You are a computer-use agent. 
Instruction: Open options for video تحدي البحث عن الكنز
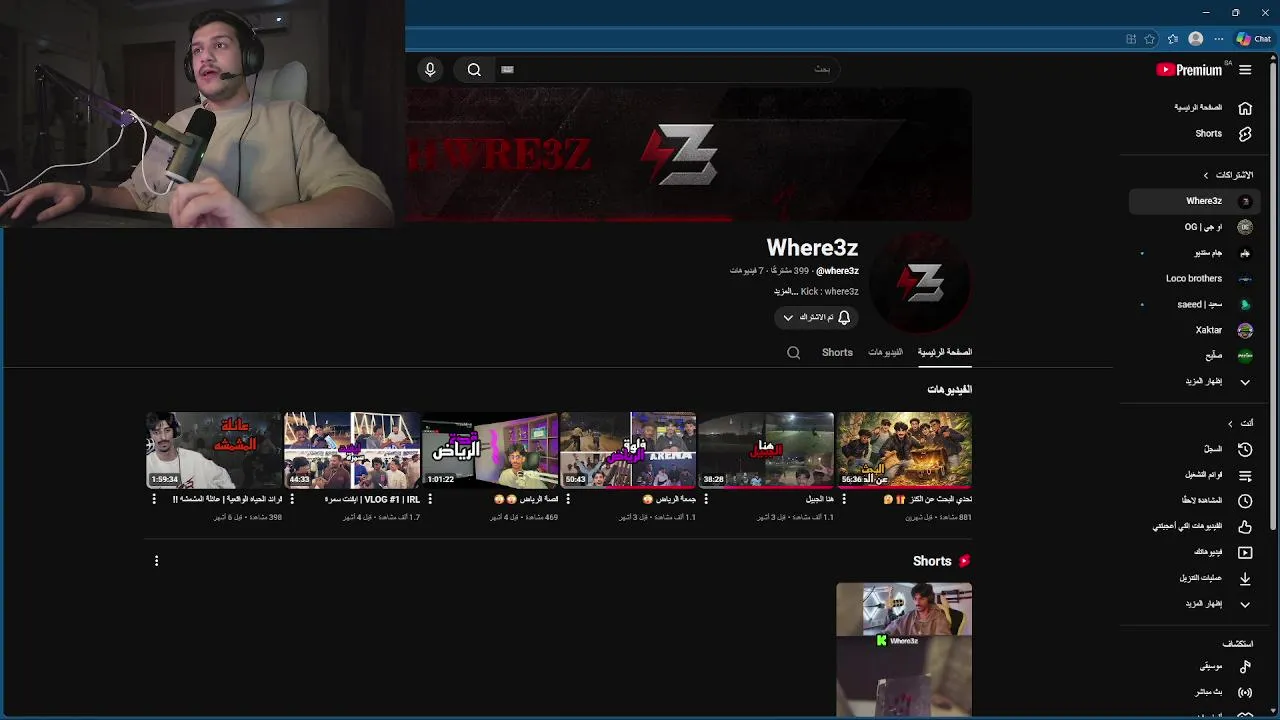click(844, 499)
